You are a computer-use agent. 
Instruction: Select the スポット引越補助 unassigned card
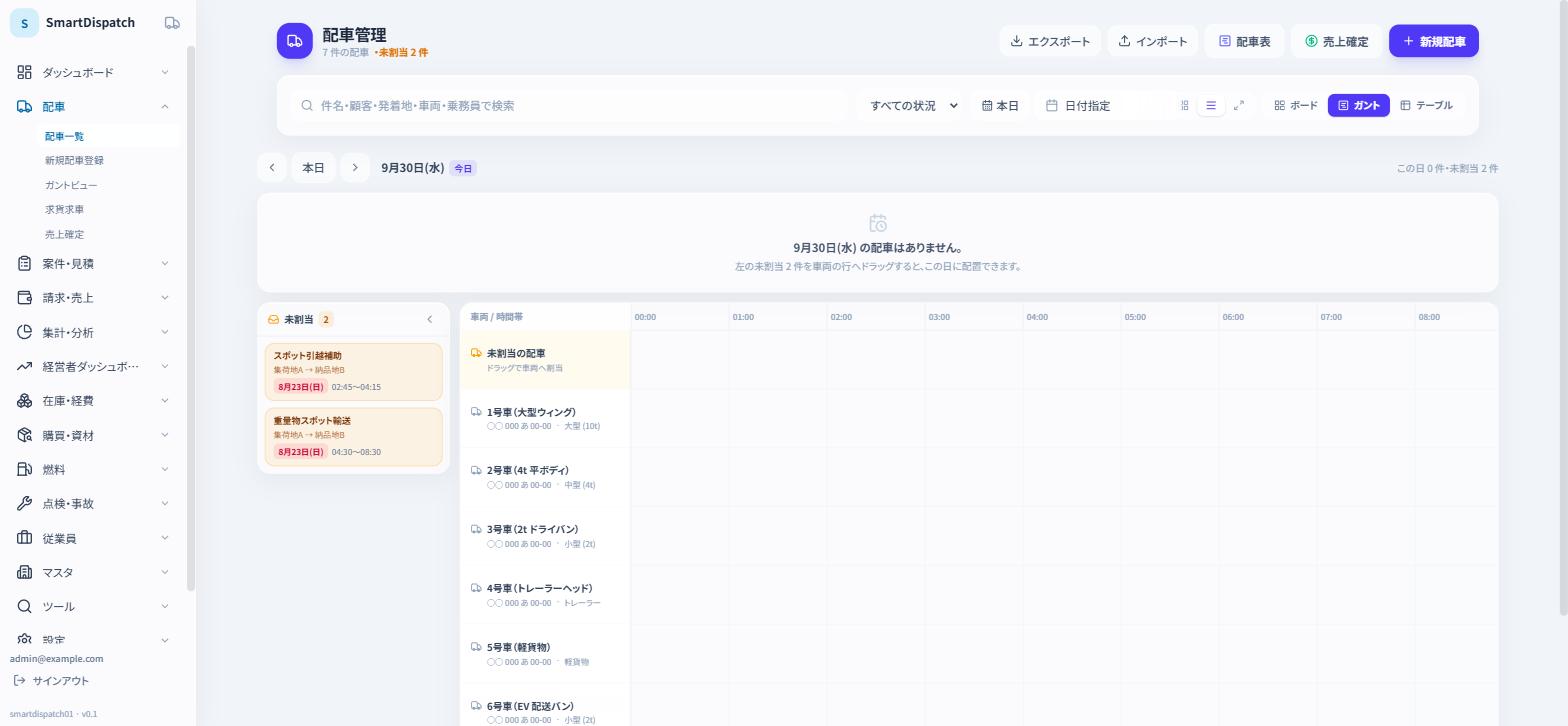tap(354, 371)
